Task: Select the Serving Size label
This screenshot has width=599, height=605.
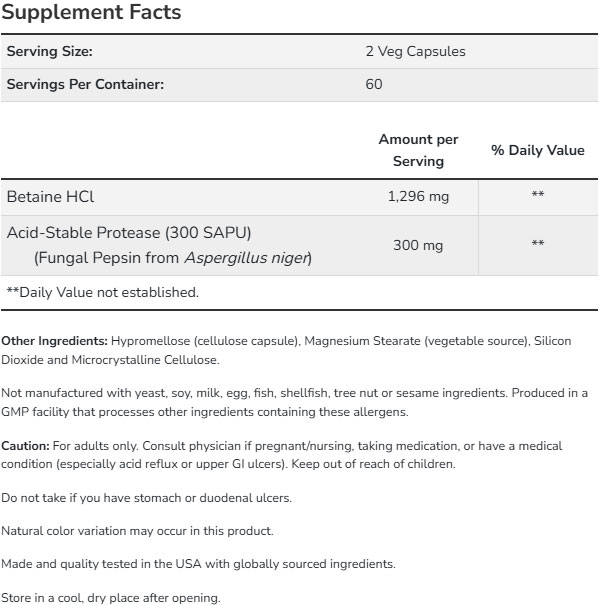Action: 50,51
